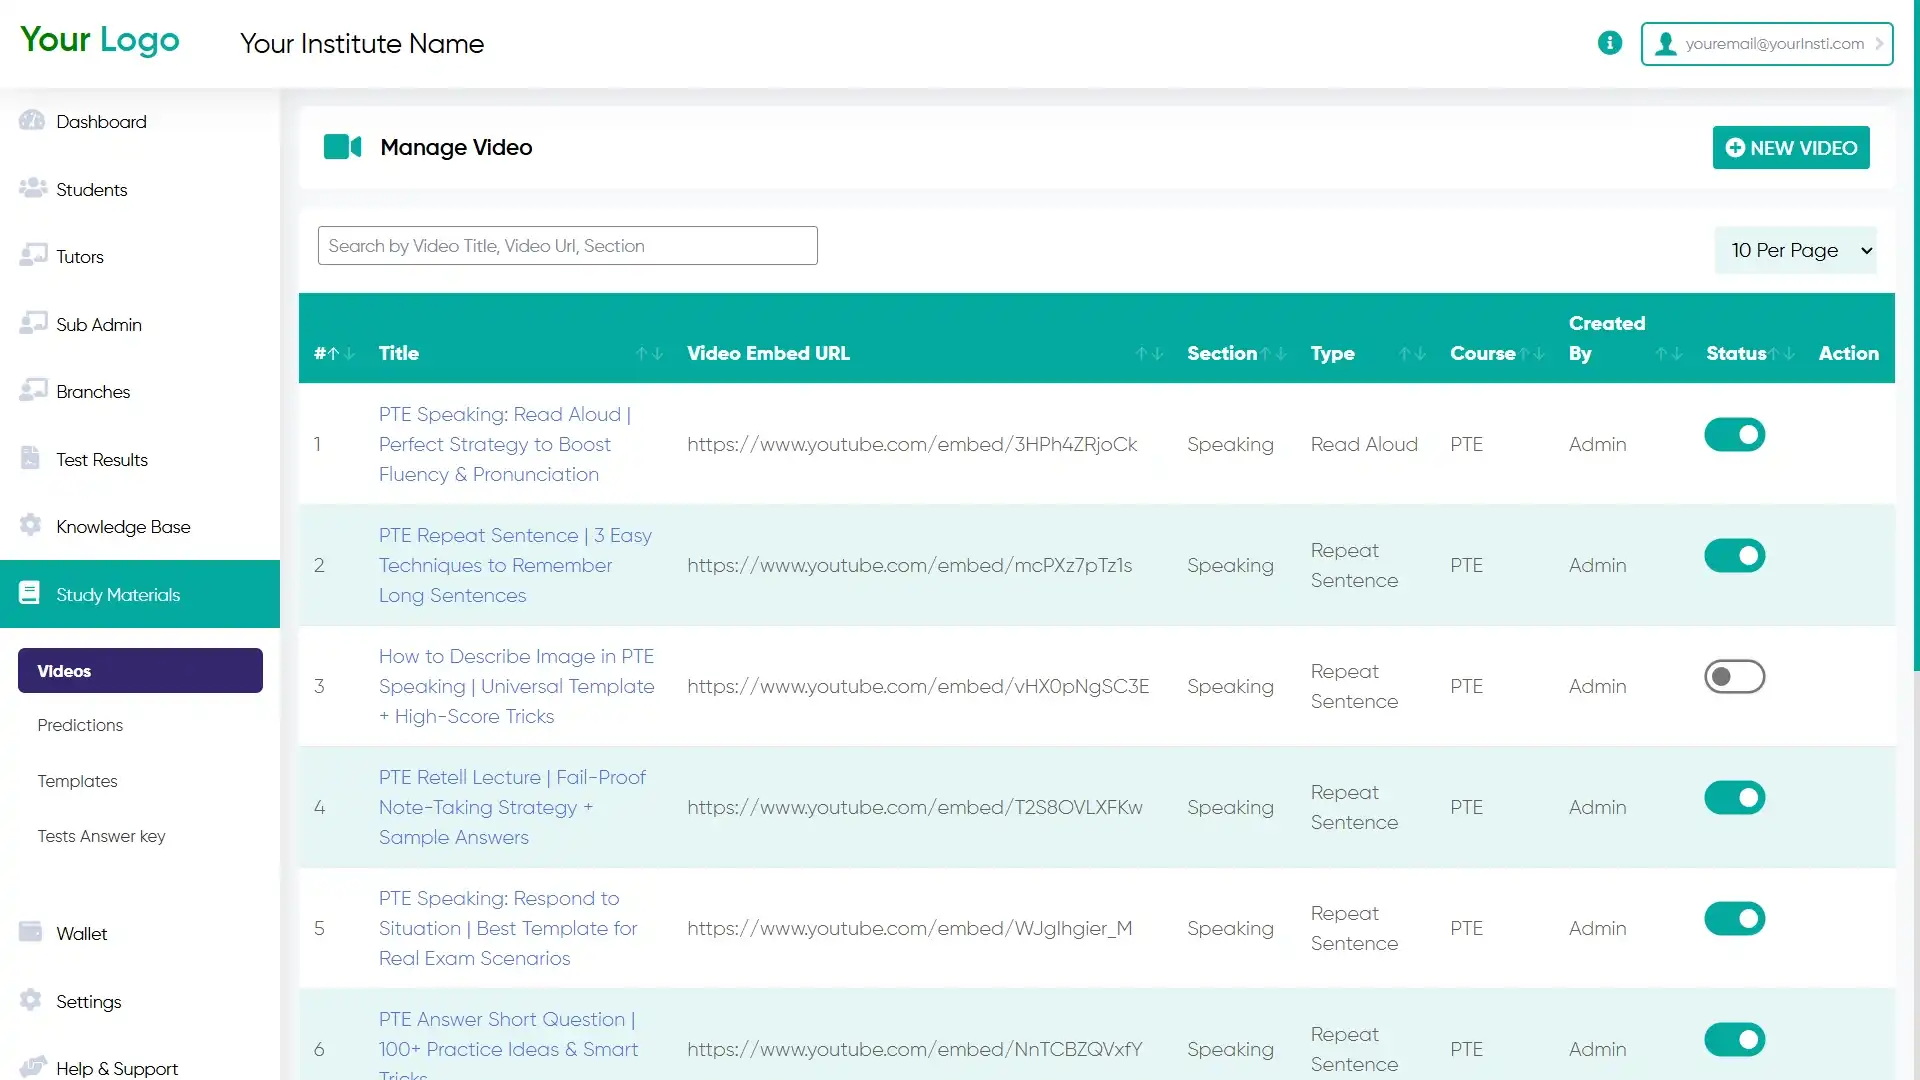Screen dimensions: 1920x1080
Task: Click the Tutors icon
Action: pos(32,255)
